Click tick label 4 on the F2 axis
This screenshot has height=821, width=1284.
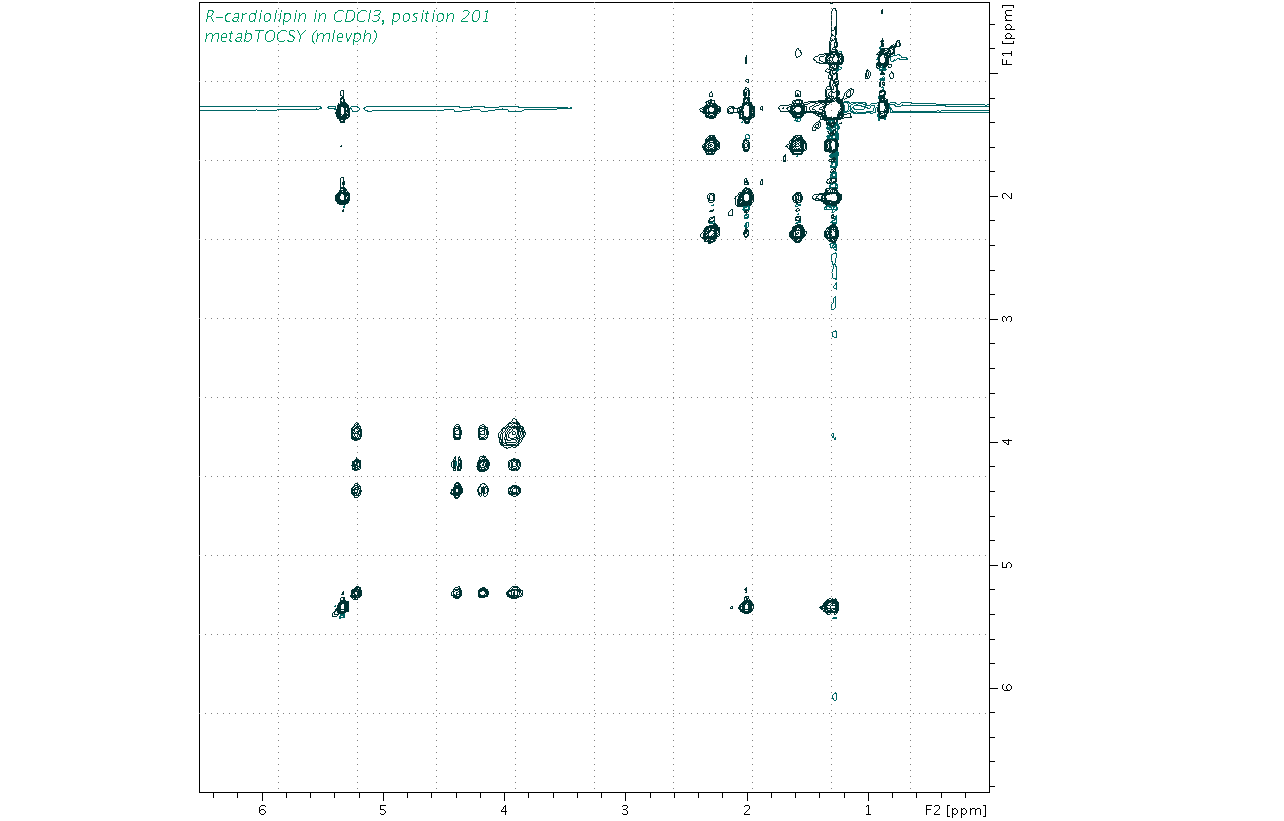(x=504, y=809)
